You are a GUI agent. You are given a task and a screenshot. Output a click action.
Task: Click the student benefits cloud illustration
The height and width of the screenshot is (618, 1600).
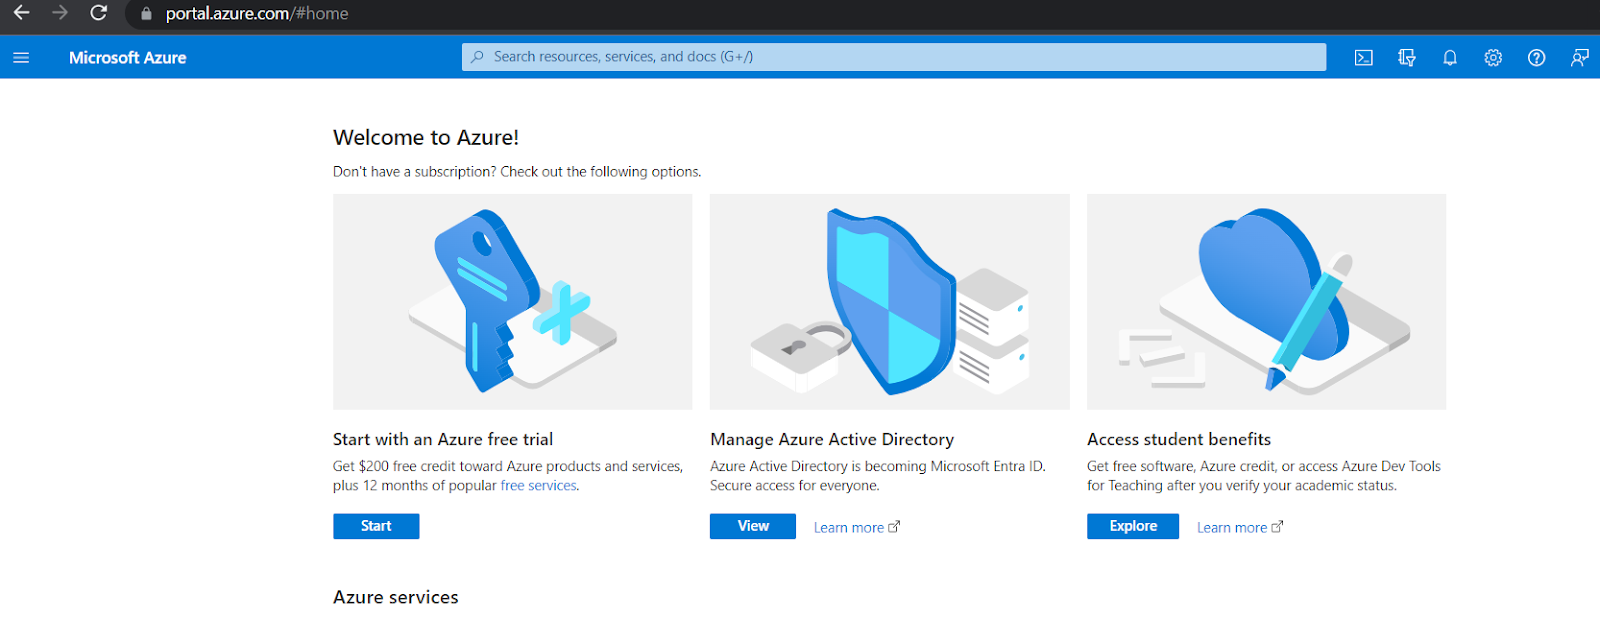pyautogui.click(x=1266, y=301)
